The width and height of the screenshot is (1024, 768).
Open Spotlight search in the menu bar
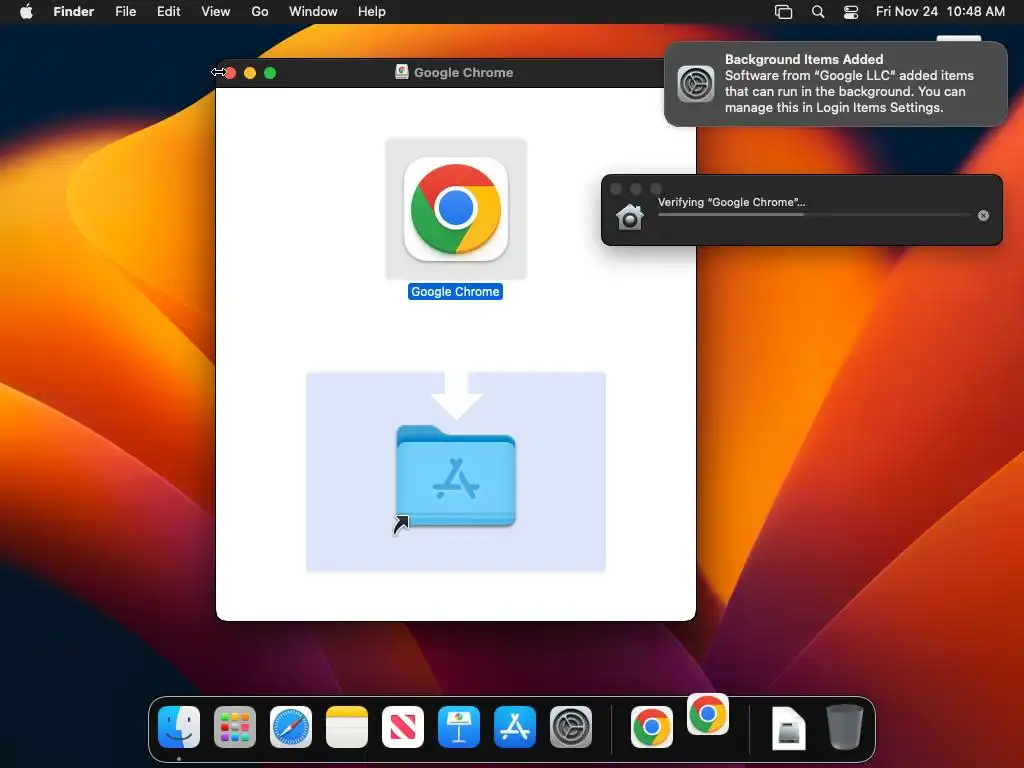tap(818, 12)
